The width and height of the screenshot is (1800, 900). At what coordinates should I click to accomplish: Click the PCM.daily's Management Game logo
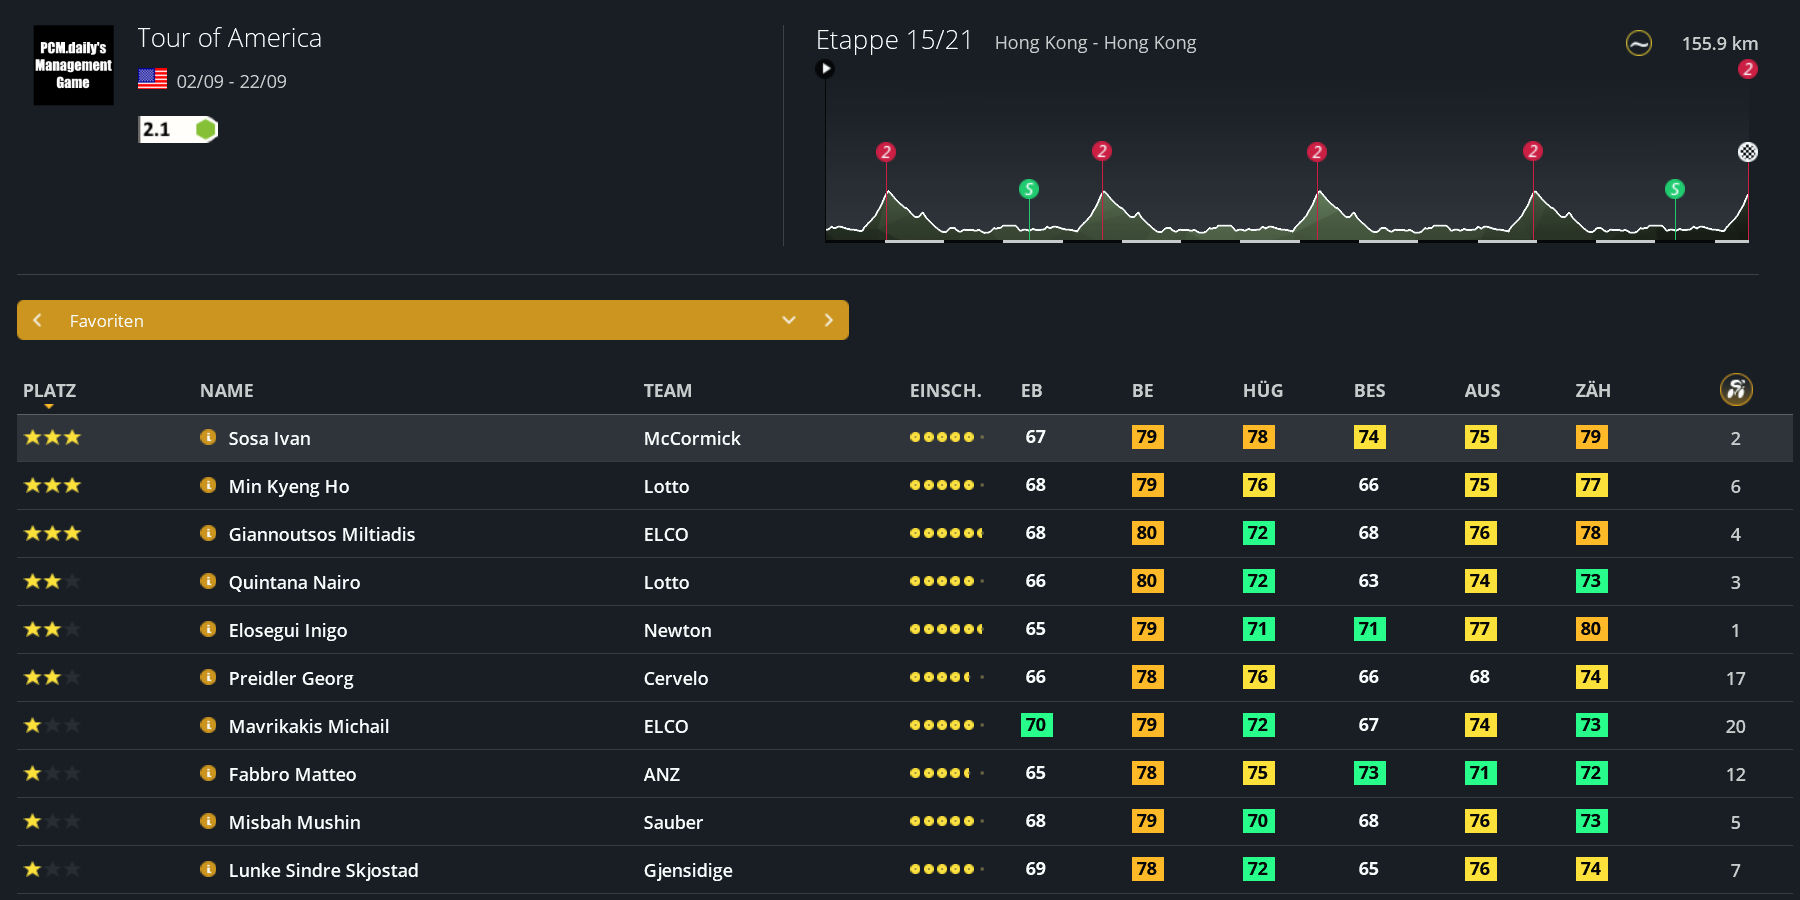click(73, 65)
